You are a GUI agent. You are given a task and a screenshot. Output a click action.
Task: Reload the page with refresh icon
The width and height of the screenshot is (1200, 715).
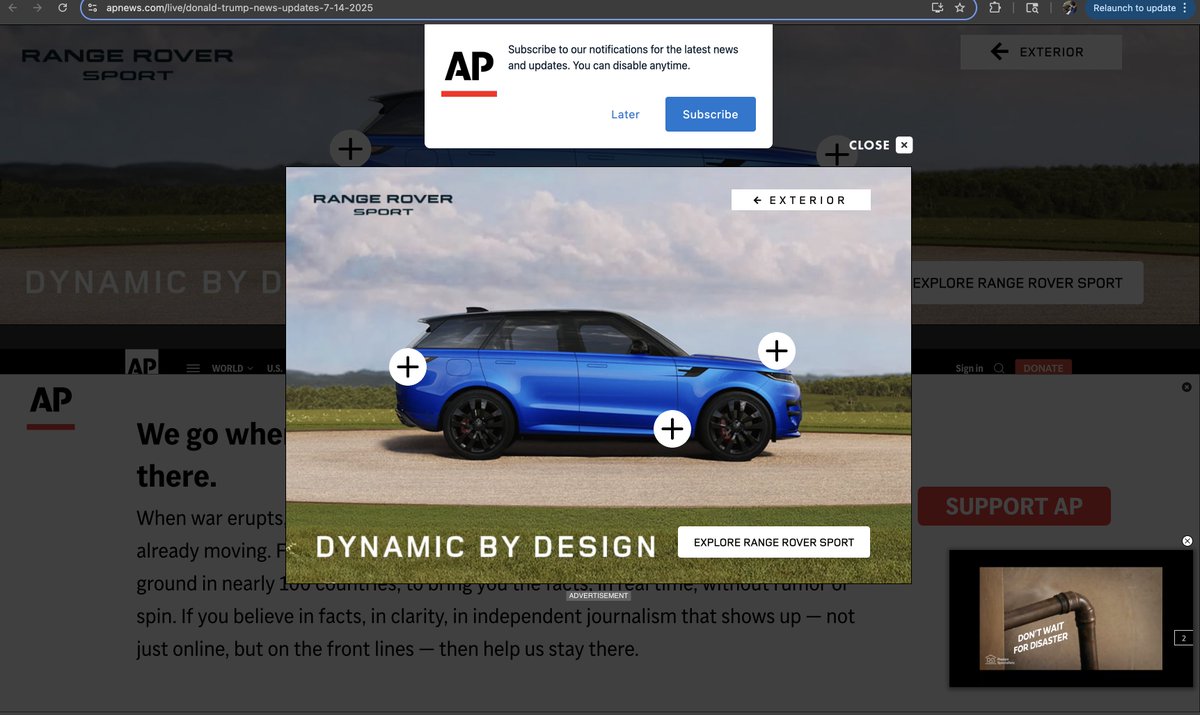(62, 8)
